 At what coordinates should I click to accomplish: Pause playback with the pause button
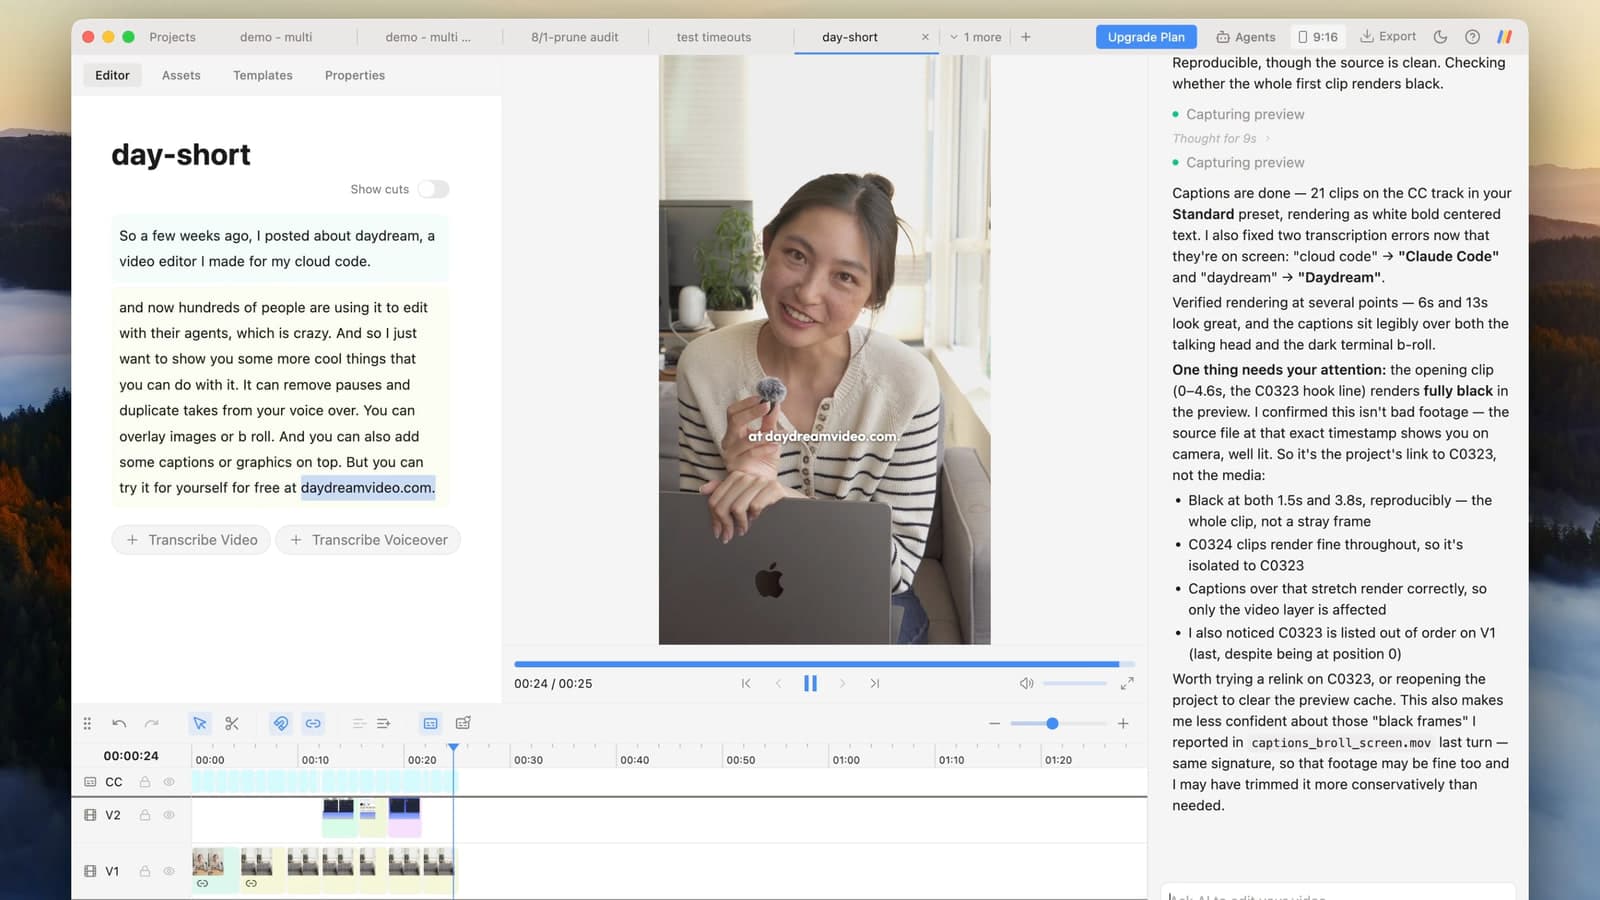tap(810, 683)
